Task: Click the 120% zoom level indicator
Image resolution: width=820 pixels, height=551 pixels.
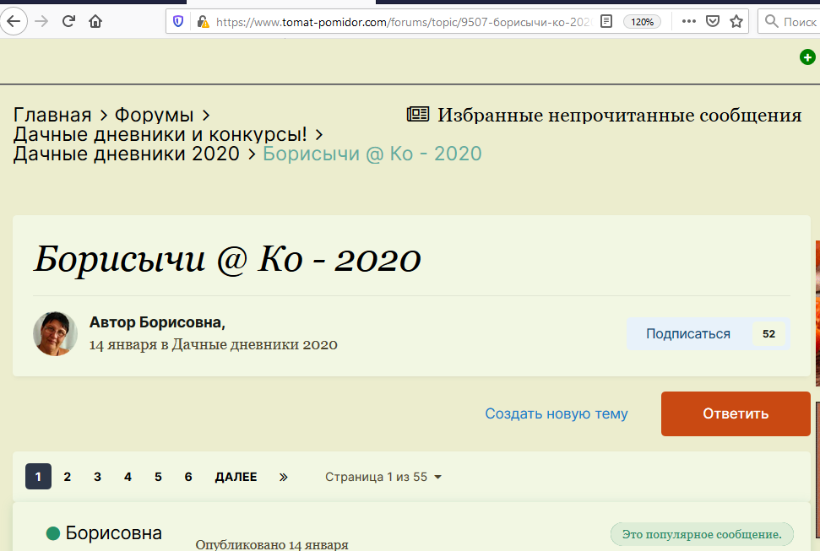Action: (x=641, y=21)
